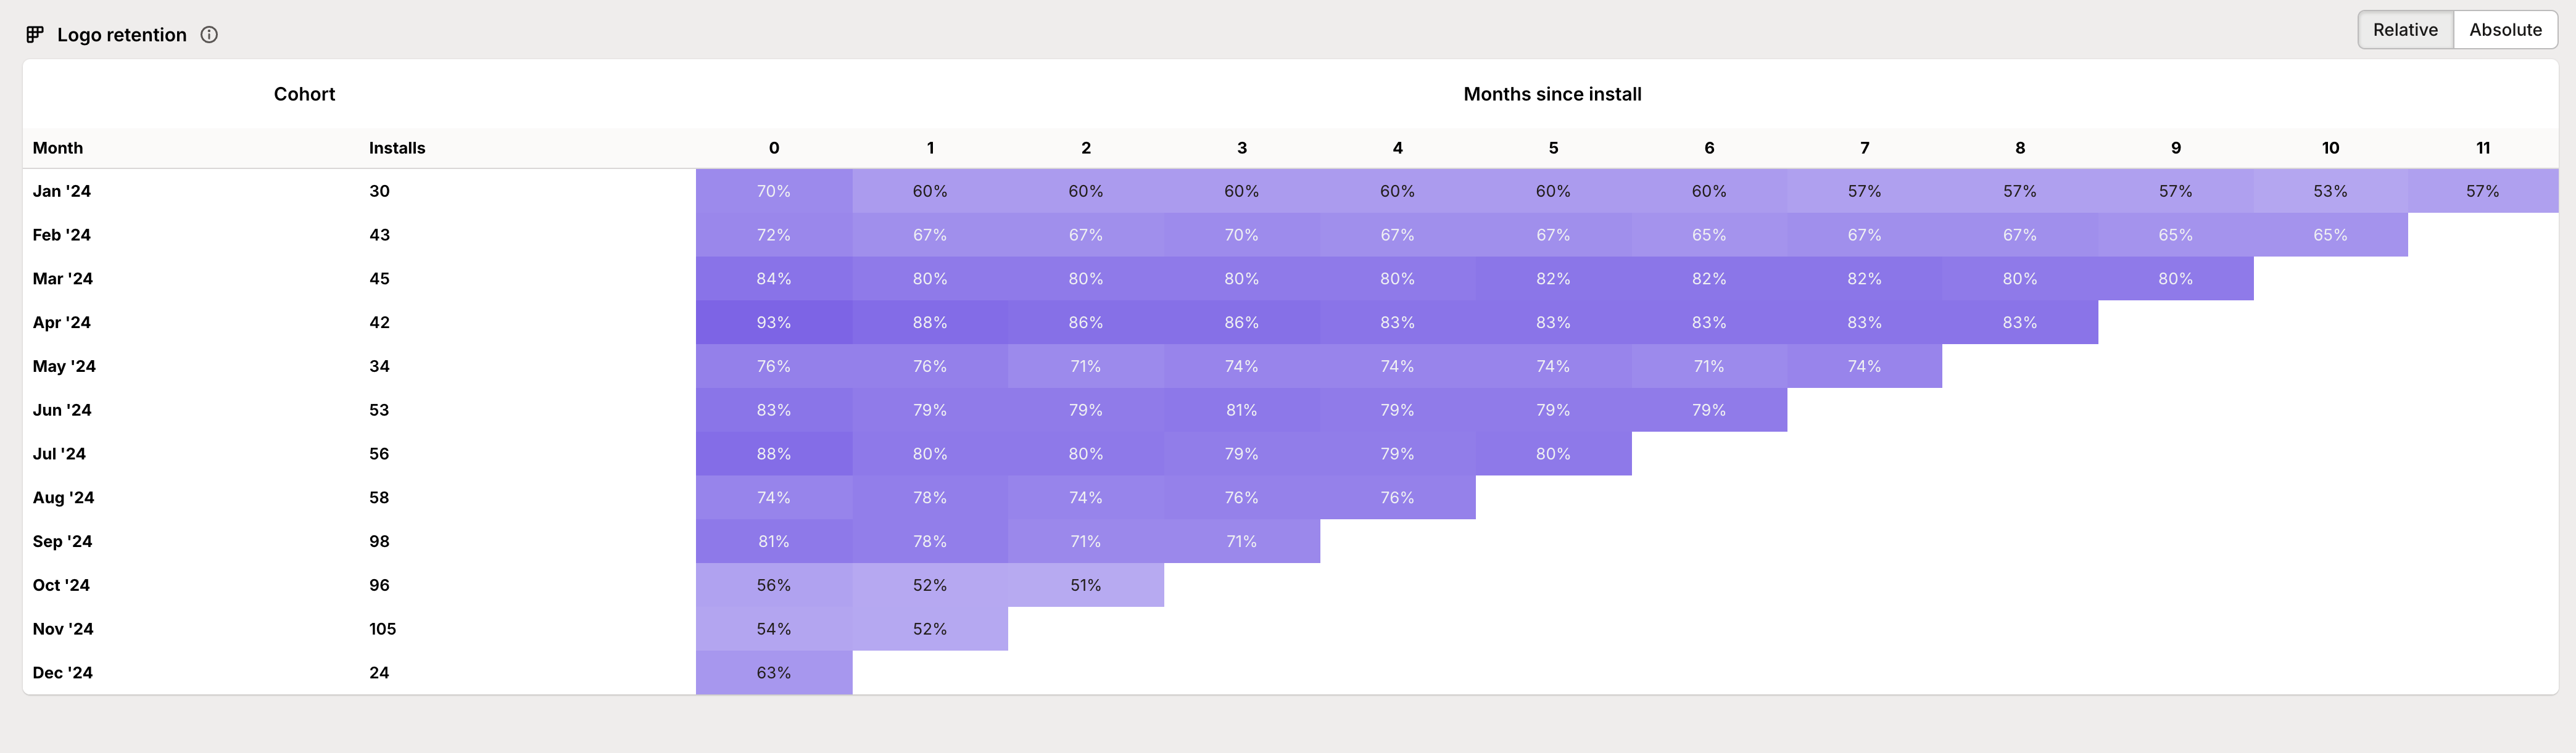Click the info icon beside Logo retention
Image resolution: width=2576 pixels, height=753 pixels.
pos(209,35)
